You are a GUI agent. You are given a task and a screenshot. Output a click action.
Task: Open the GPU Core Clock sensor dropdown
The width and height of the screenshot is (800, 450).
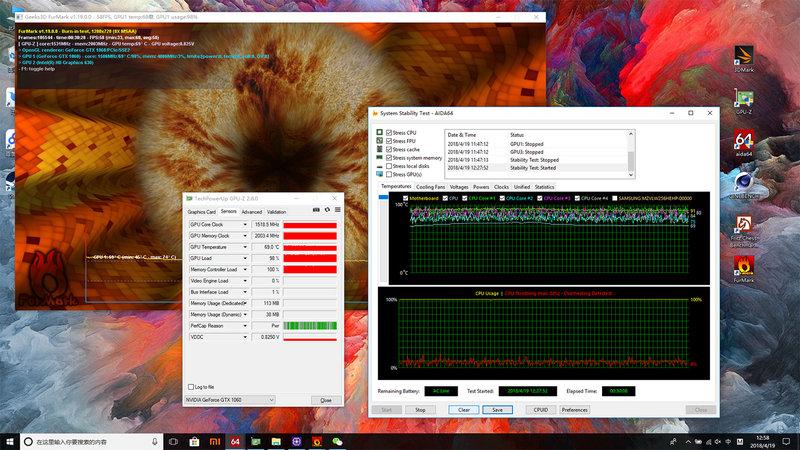[245, 224]
